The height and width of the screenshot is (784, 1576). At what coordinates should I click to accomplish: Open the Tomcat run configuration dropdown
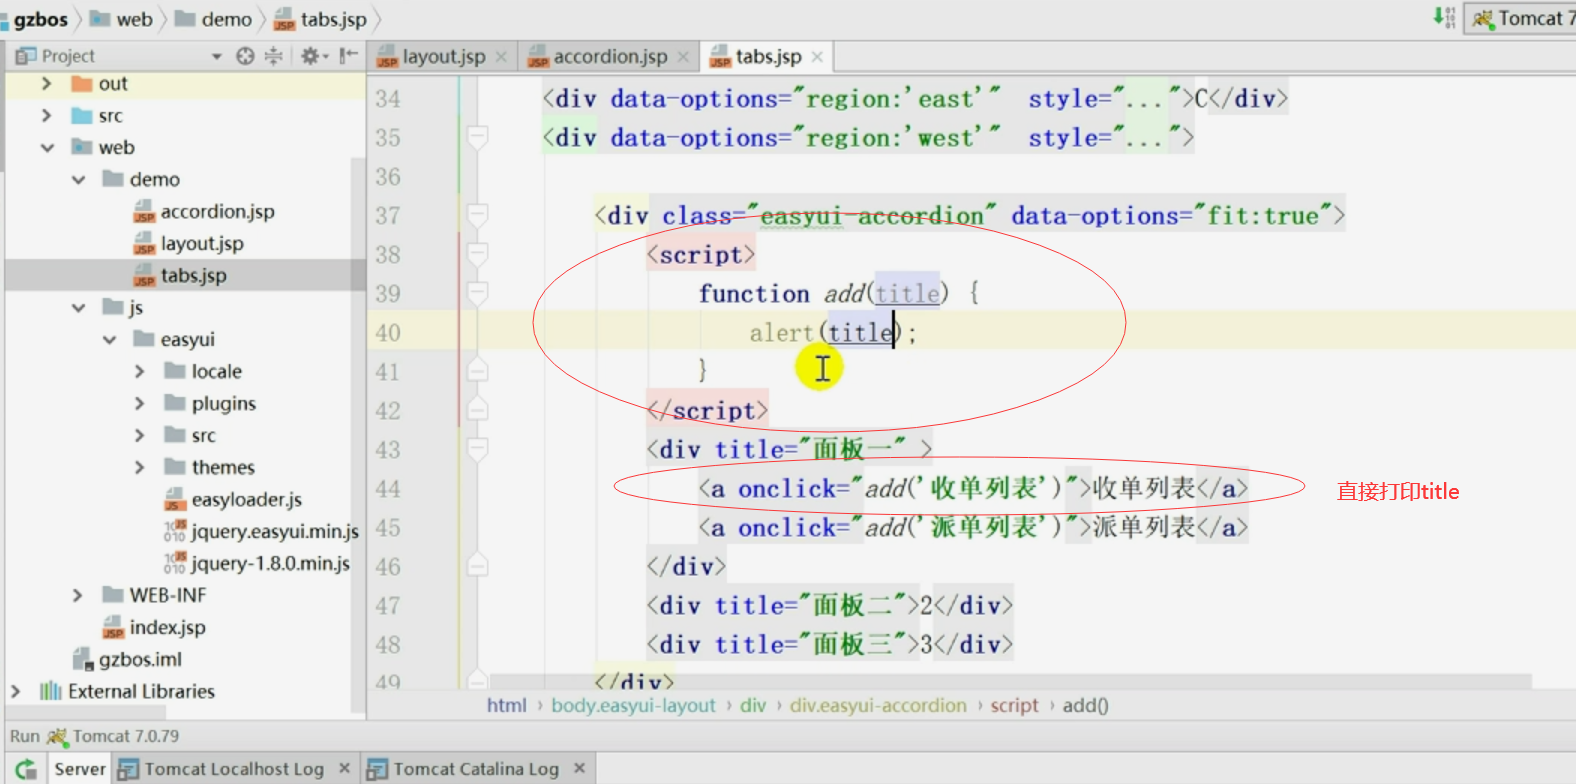pos(1521,18)
